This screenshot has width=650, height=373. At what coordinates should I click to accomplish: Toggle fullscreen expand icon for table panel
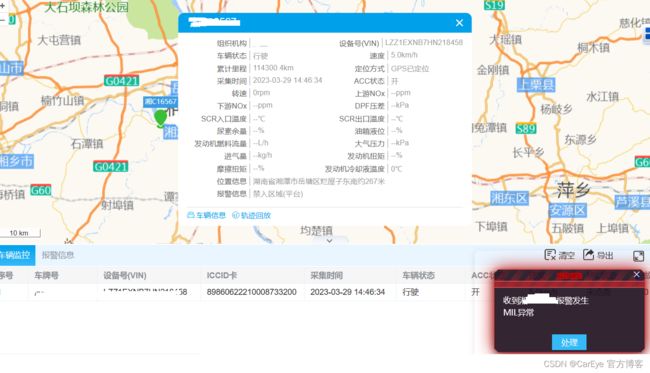point(638,256)
